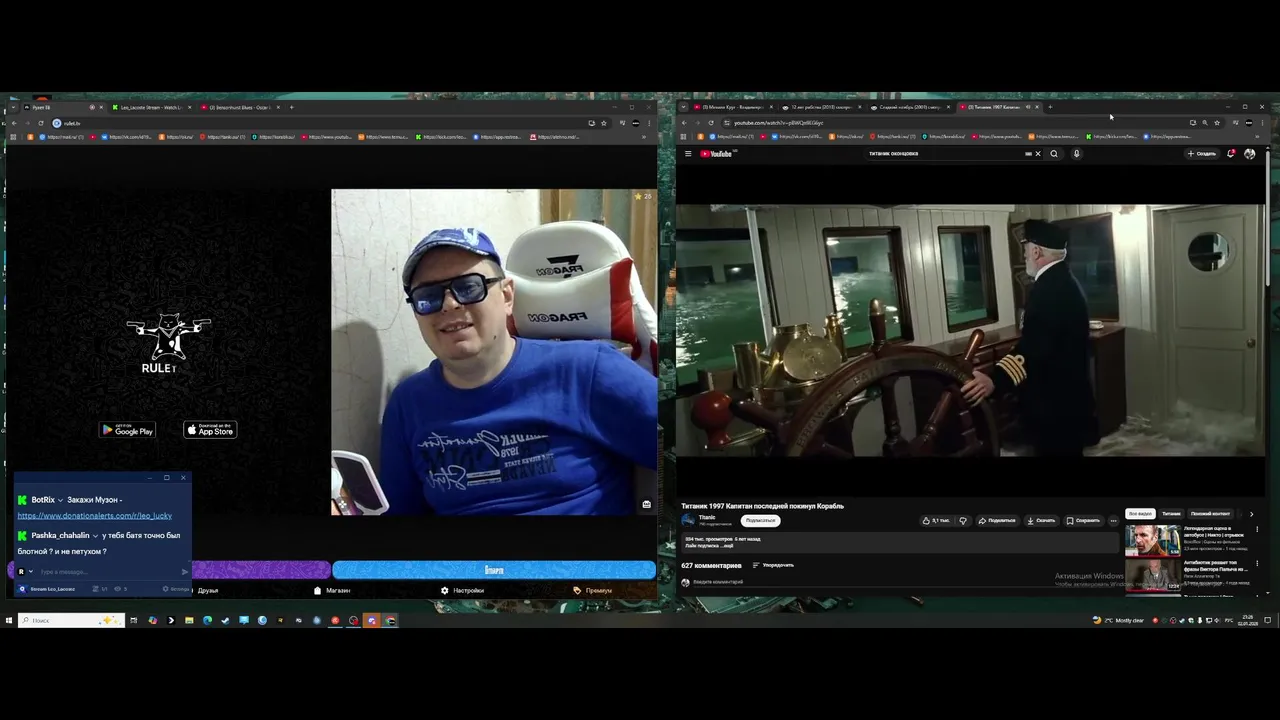Share the video via Поделиться
This screenshot has width=1280, height=720.
click(997, 520)
